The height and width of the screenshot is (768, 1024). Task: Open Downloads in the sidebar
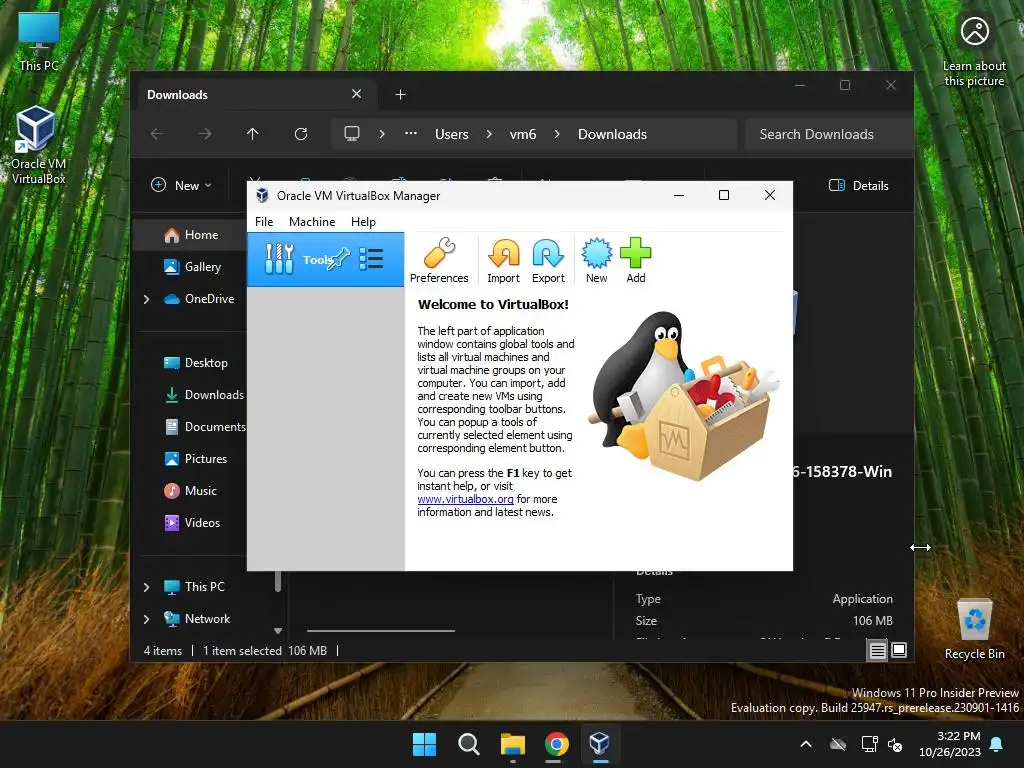[204, 394]
